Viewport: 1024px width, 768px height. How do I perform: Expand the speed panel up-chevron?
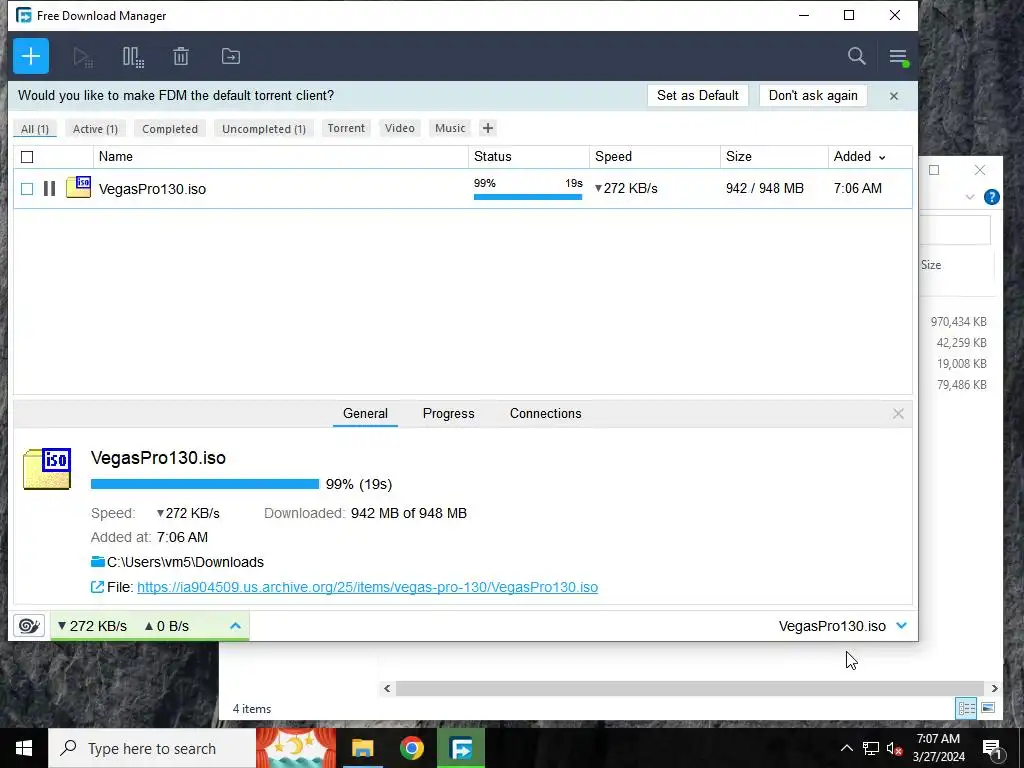click(235, 626)
